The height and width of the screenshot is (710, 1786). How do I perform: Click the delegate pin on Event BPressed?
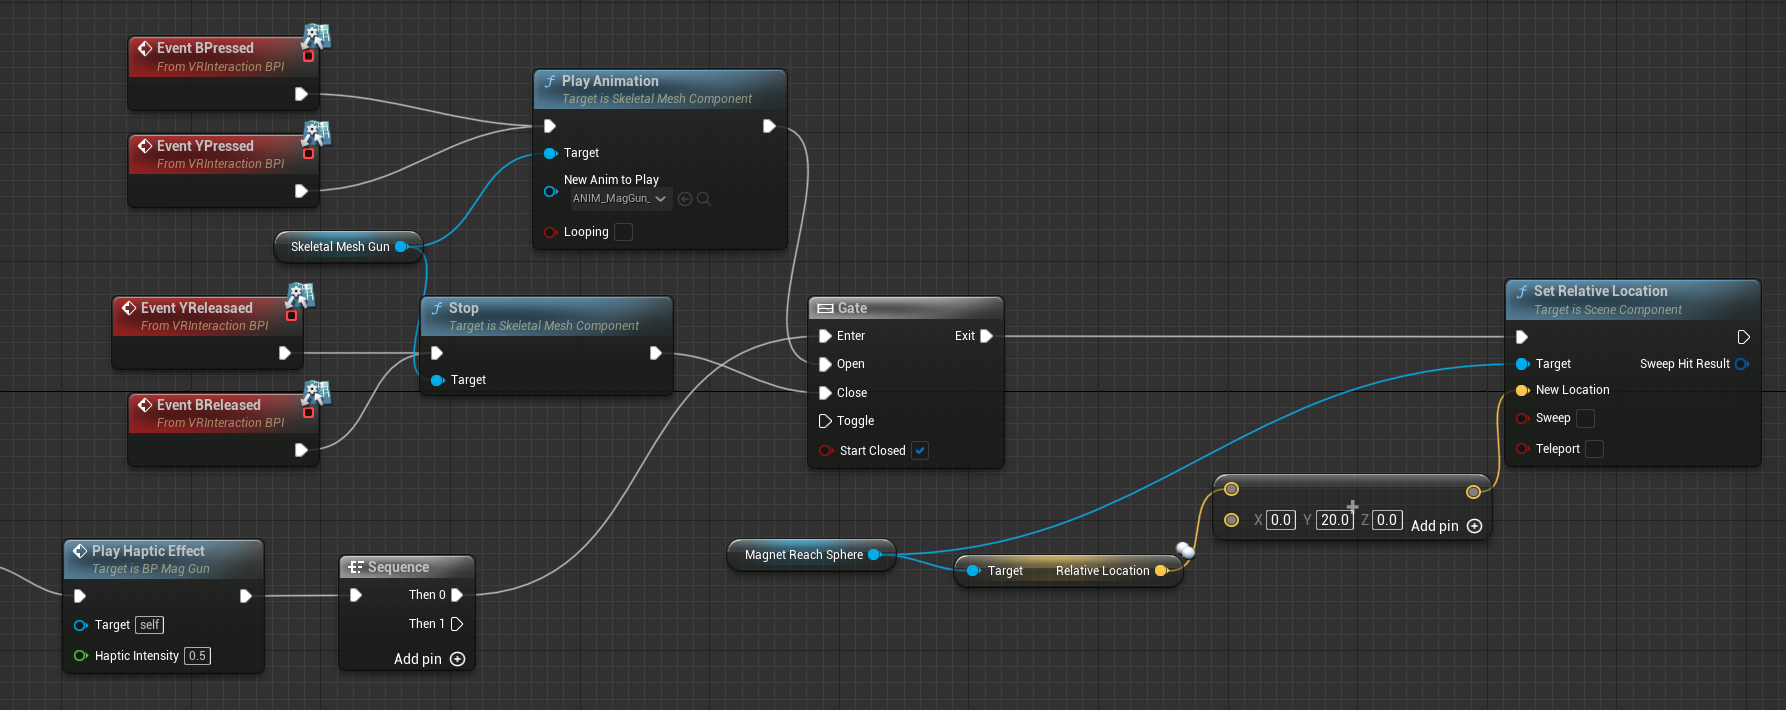[x=309, y=56]
